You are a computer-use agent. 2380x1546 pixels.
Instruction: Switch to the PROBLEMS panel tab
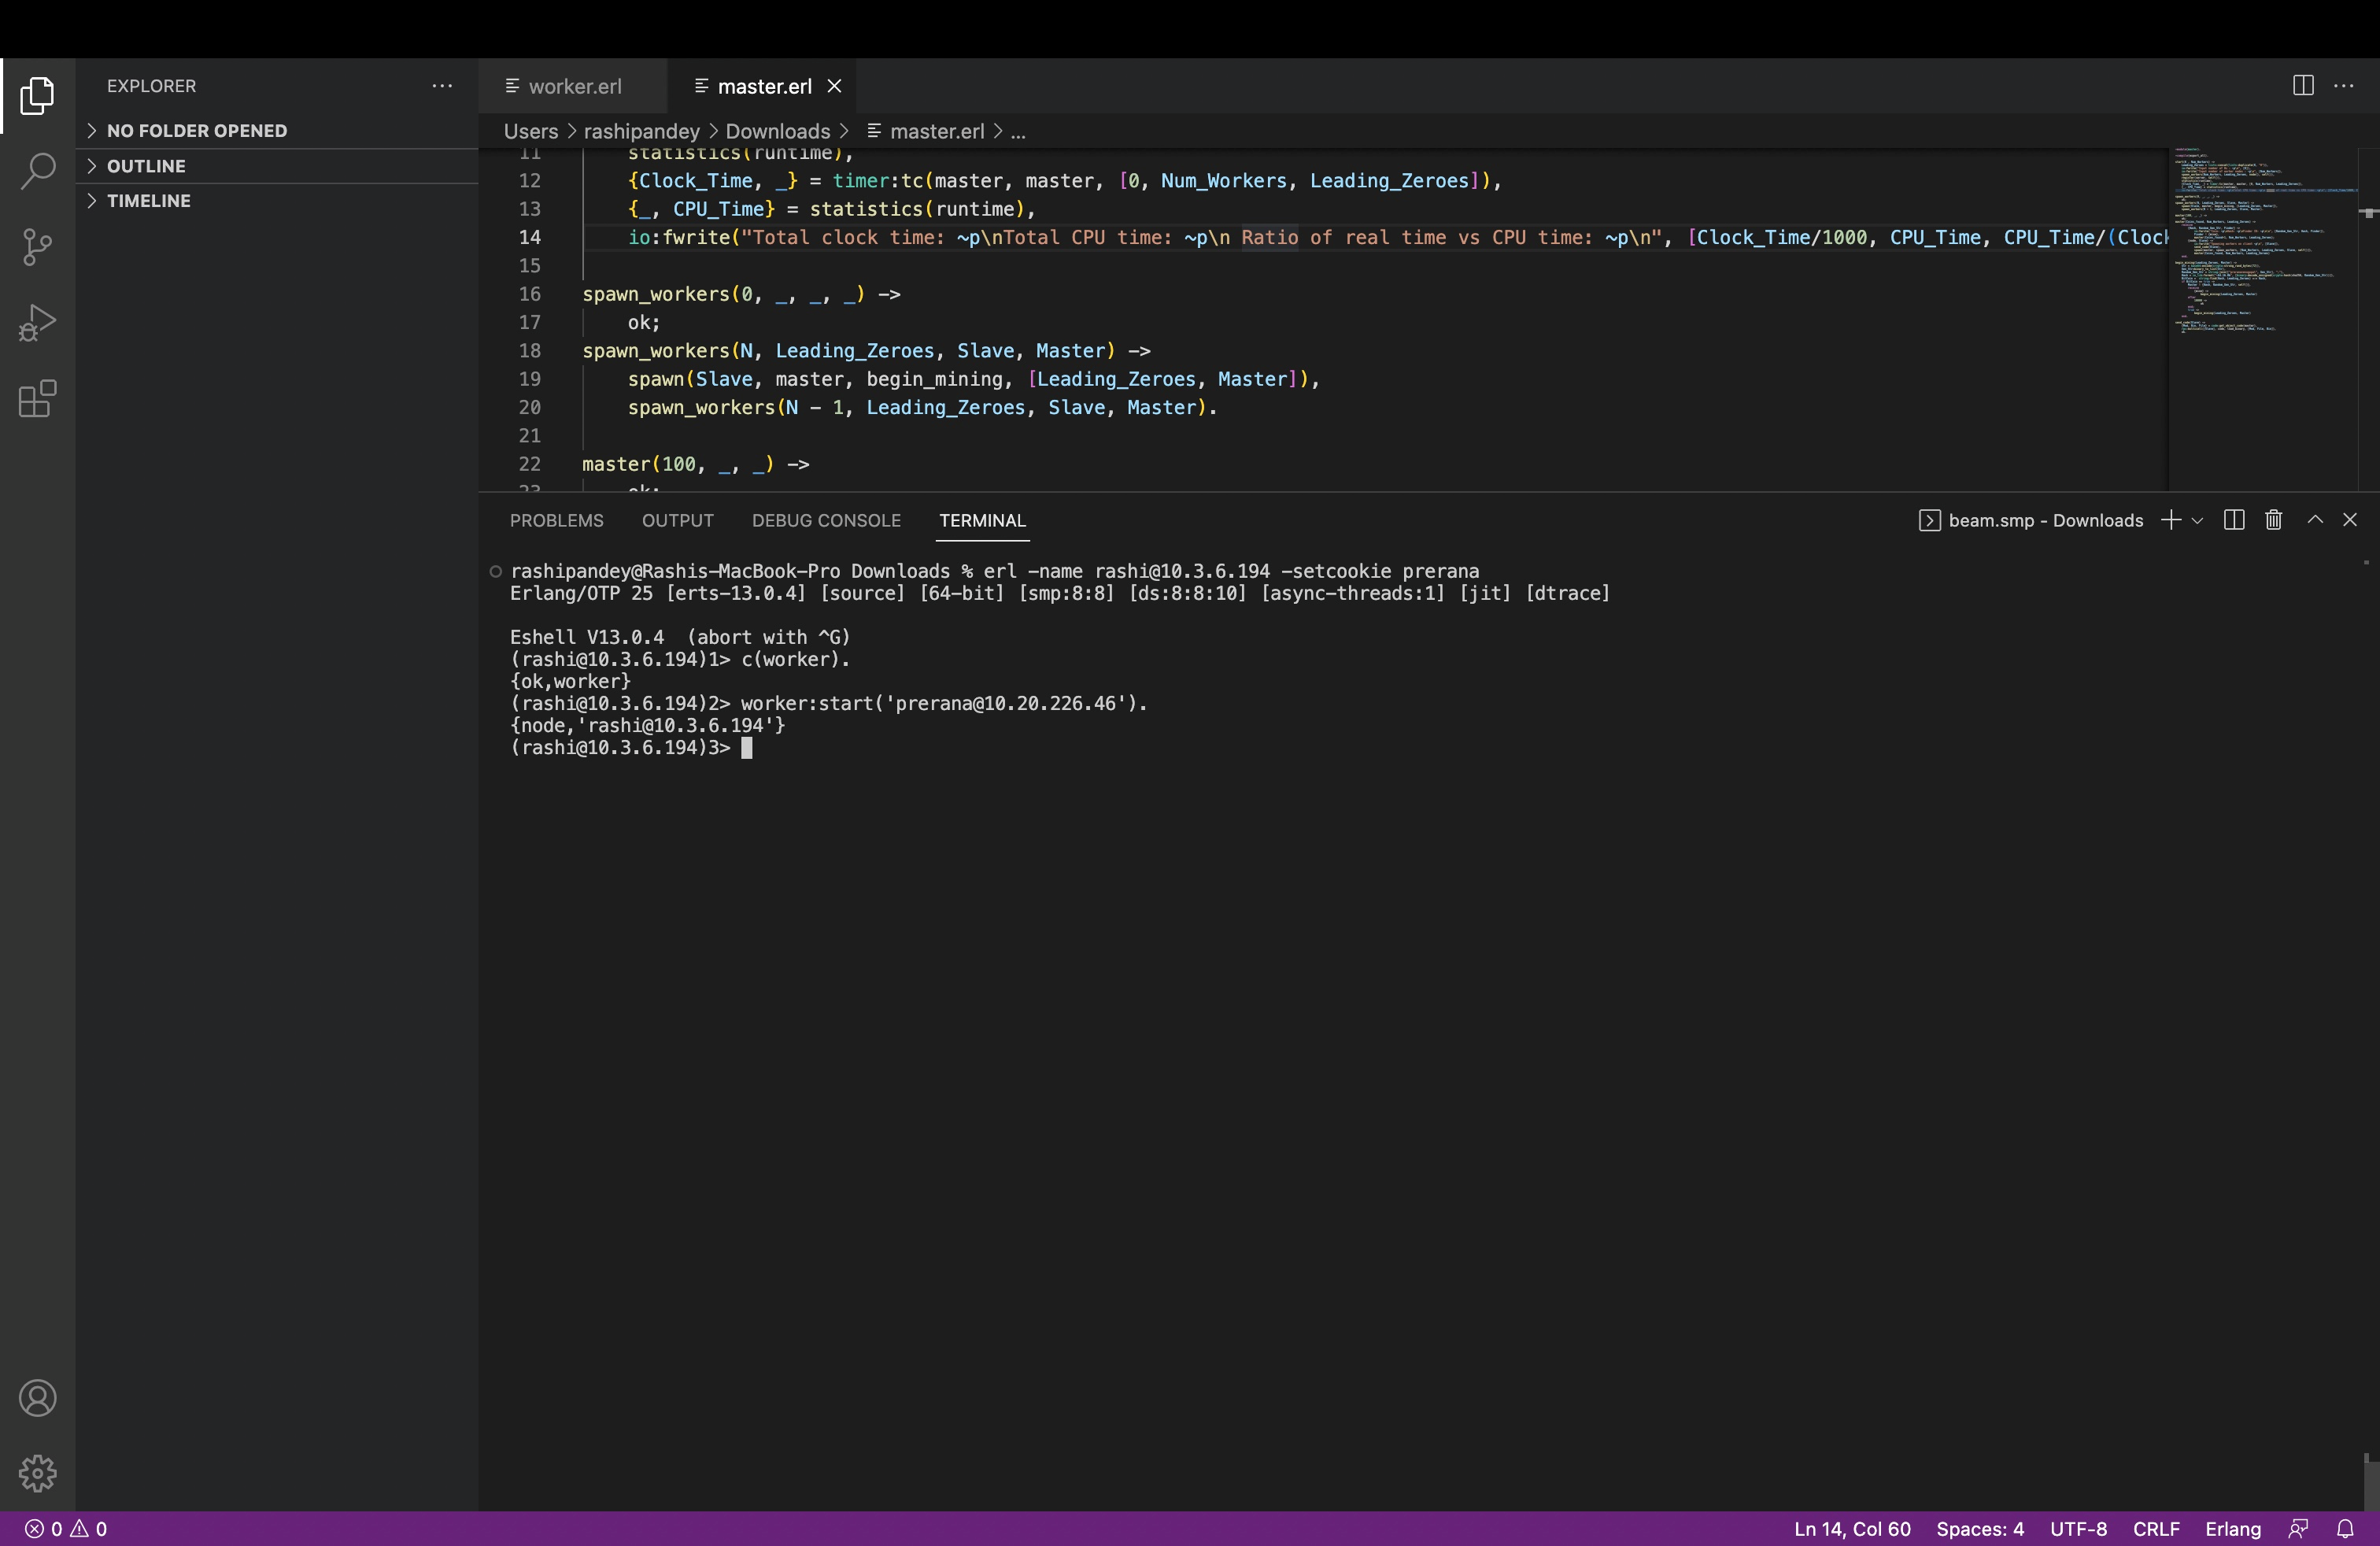coord(556,520)
